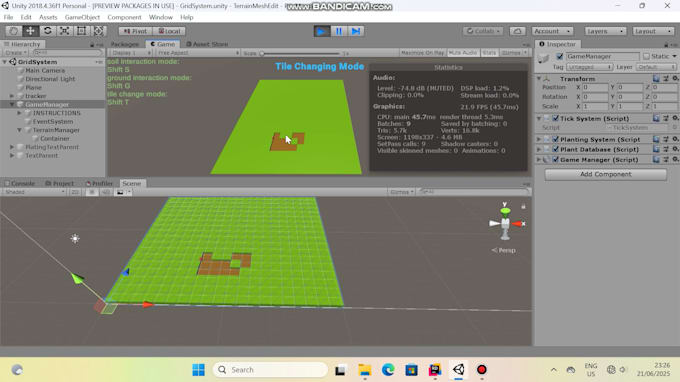Click the Add Component button
This screenshot has height=382, width=680.
coord(605,174)
